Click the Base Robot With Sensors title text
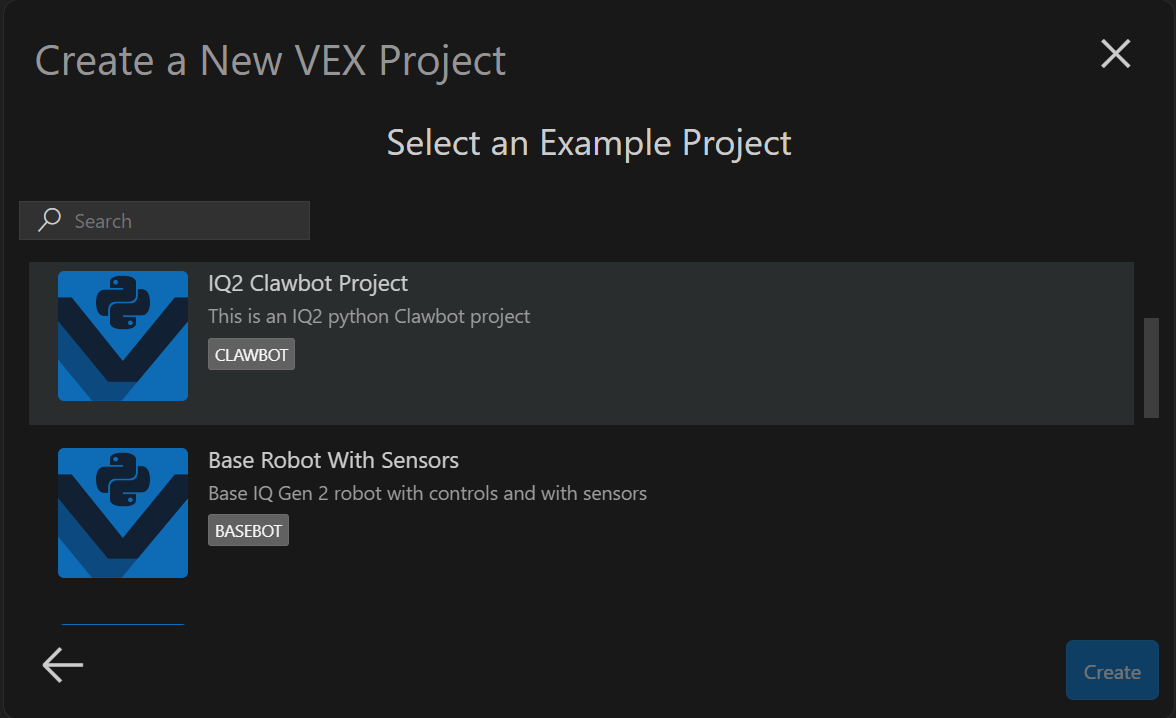The image size is (1176, 718). click(x=333, y=460)
